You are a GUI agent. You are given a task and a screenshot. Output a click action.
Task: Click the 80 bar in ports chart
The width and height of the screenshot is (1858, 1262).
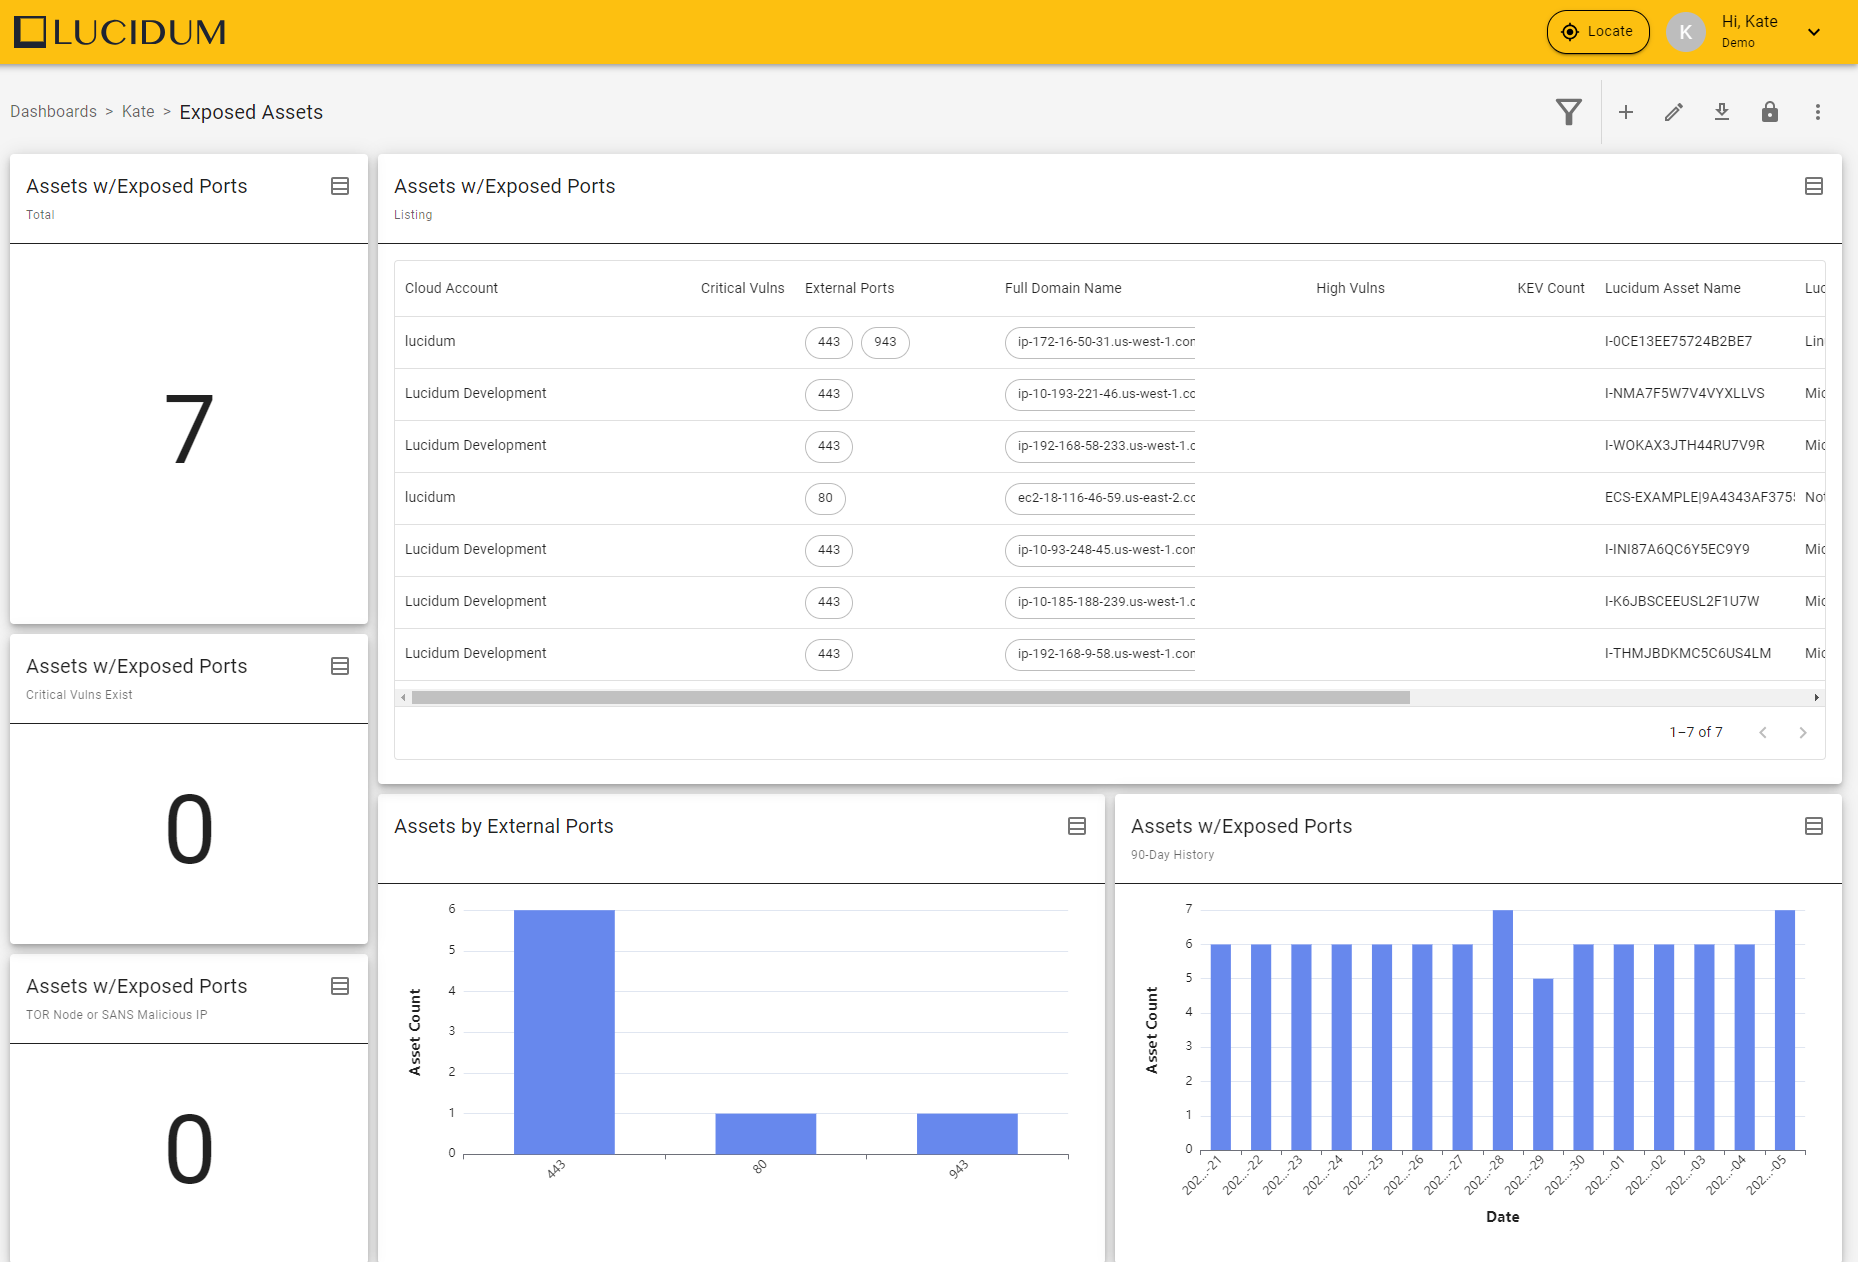click(x=766, y=1134)
